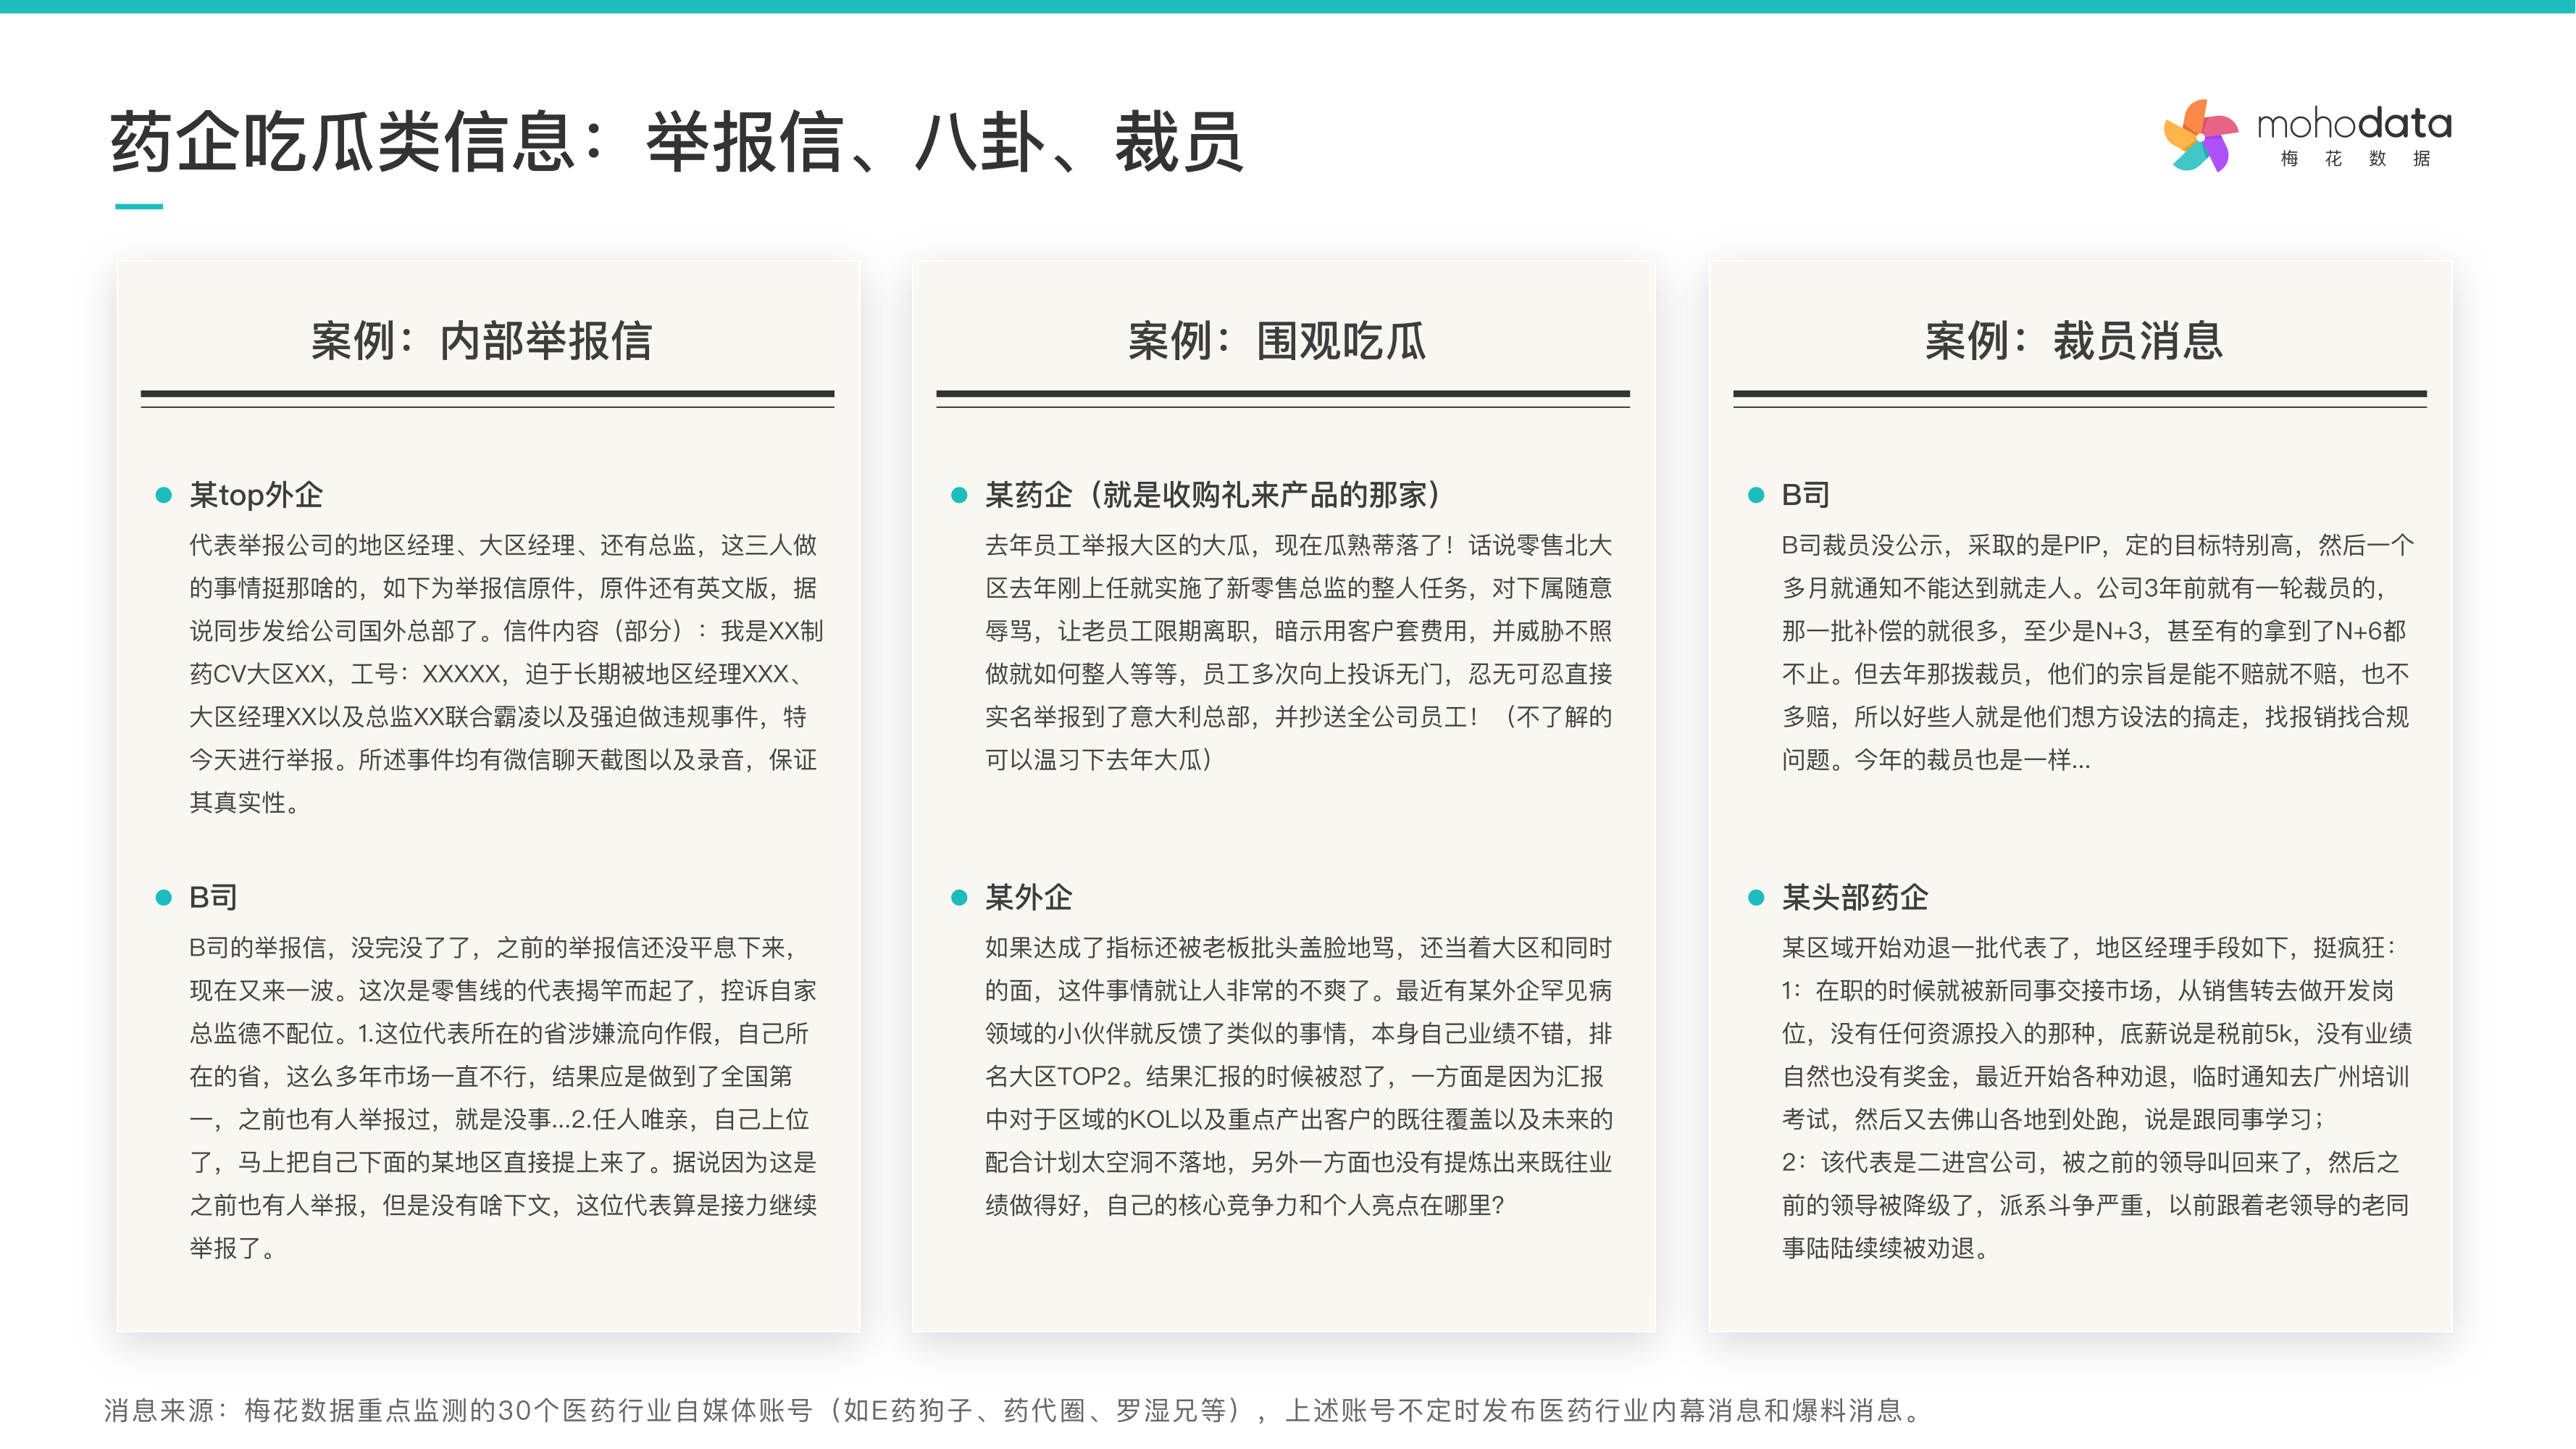Click the paragraph starting 去年员工举报大区的大瓜

coord(1298,652)
